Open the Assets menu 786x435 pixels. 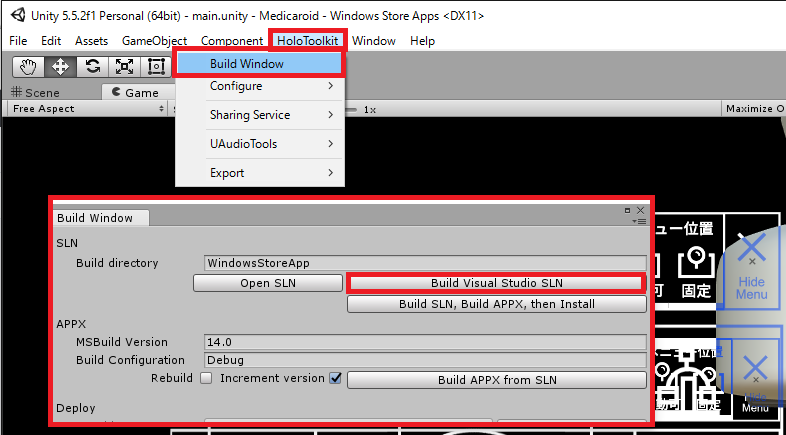click(x=91, y=41)
